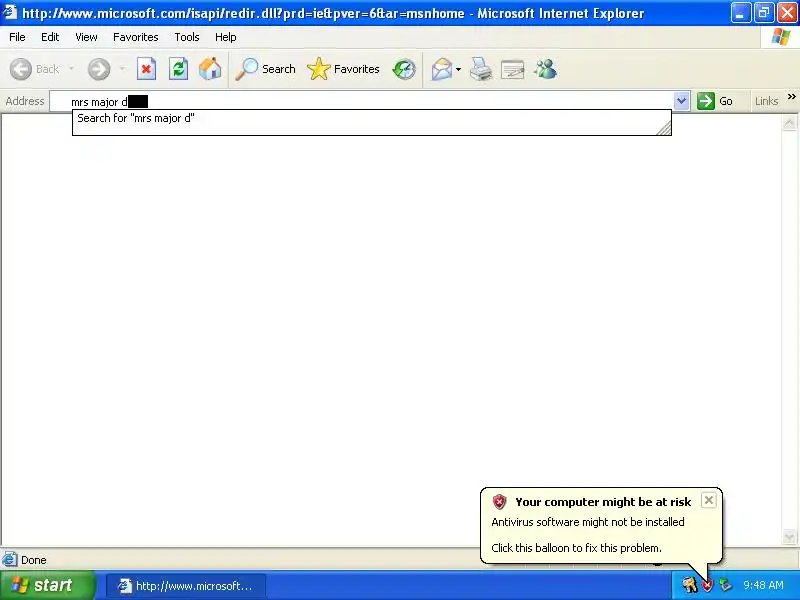Open the Favorites menu
This screenshot has width=800, height=600.
click(136, 37)
